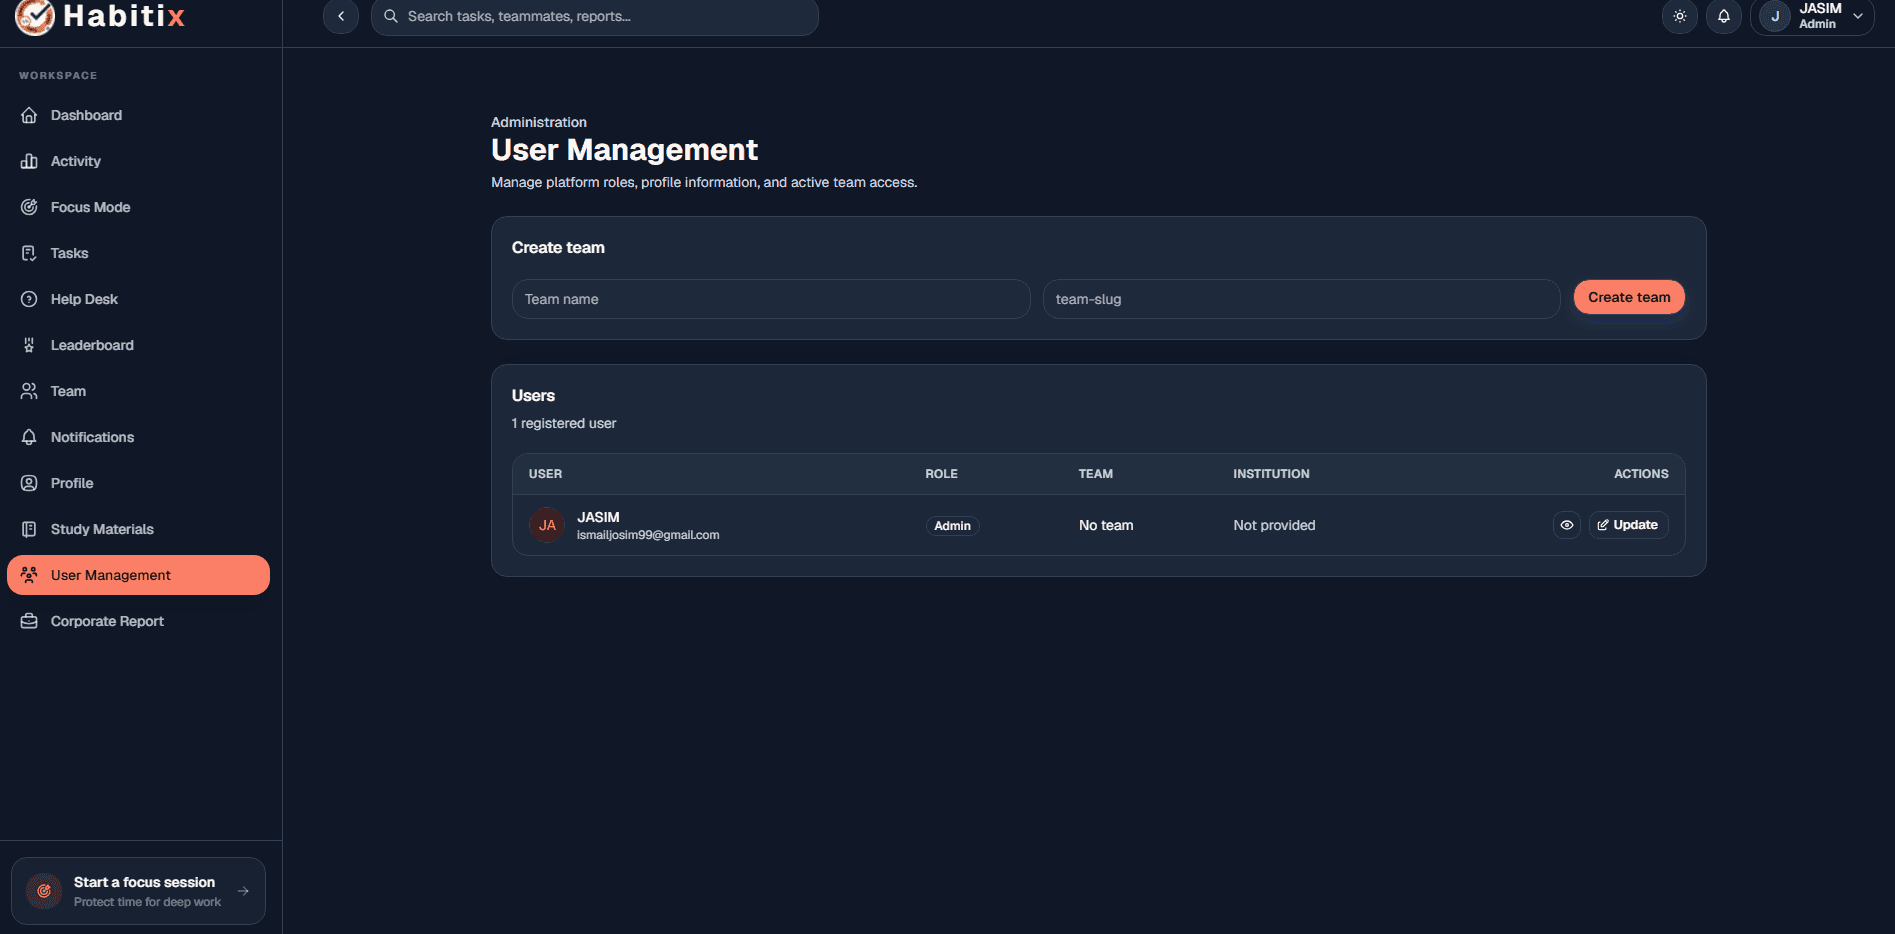Go to Profile page label
This screenshot has height=934, width=1895.
(72, 483)
